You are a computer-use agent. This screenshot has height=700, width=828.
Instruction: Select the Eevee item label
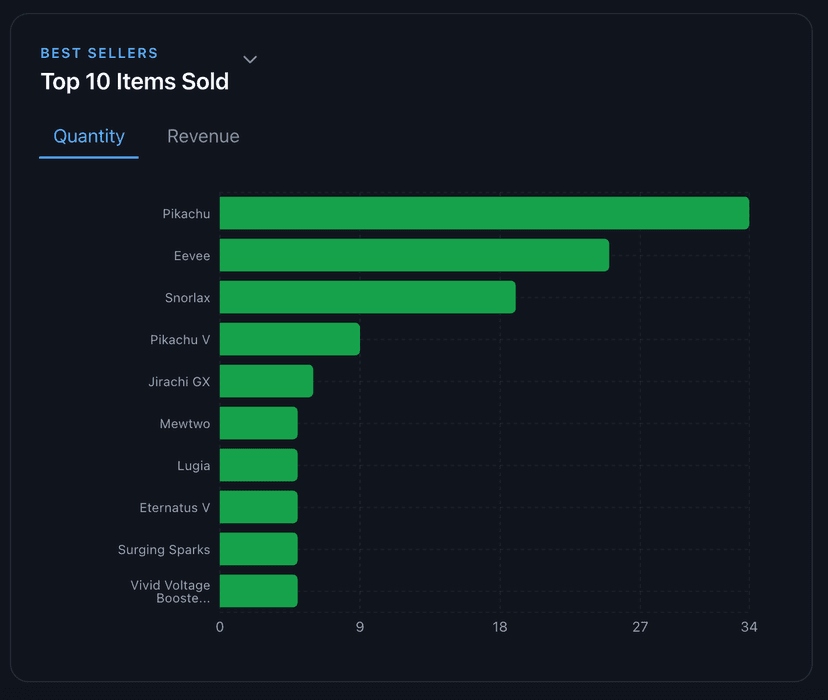click(x=191, y=255)
